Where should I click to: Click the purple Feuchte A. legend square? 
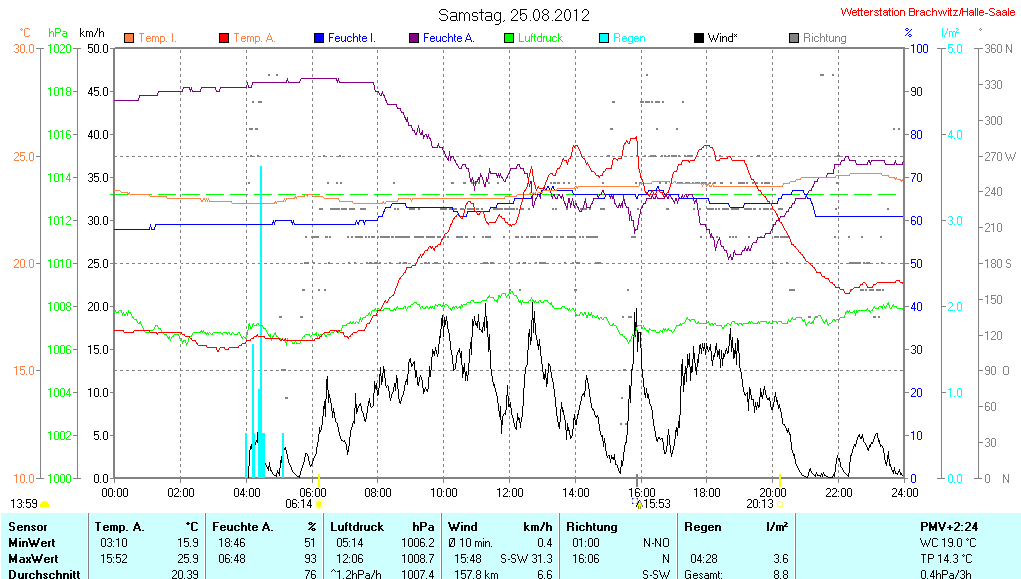coord(414,38)
